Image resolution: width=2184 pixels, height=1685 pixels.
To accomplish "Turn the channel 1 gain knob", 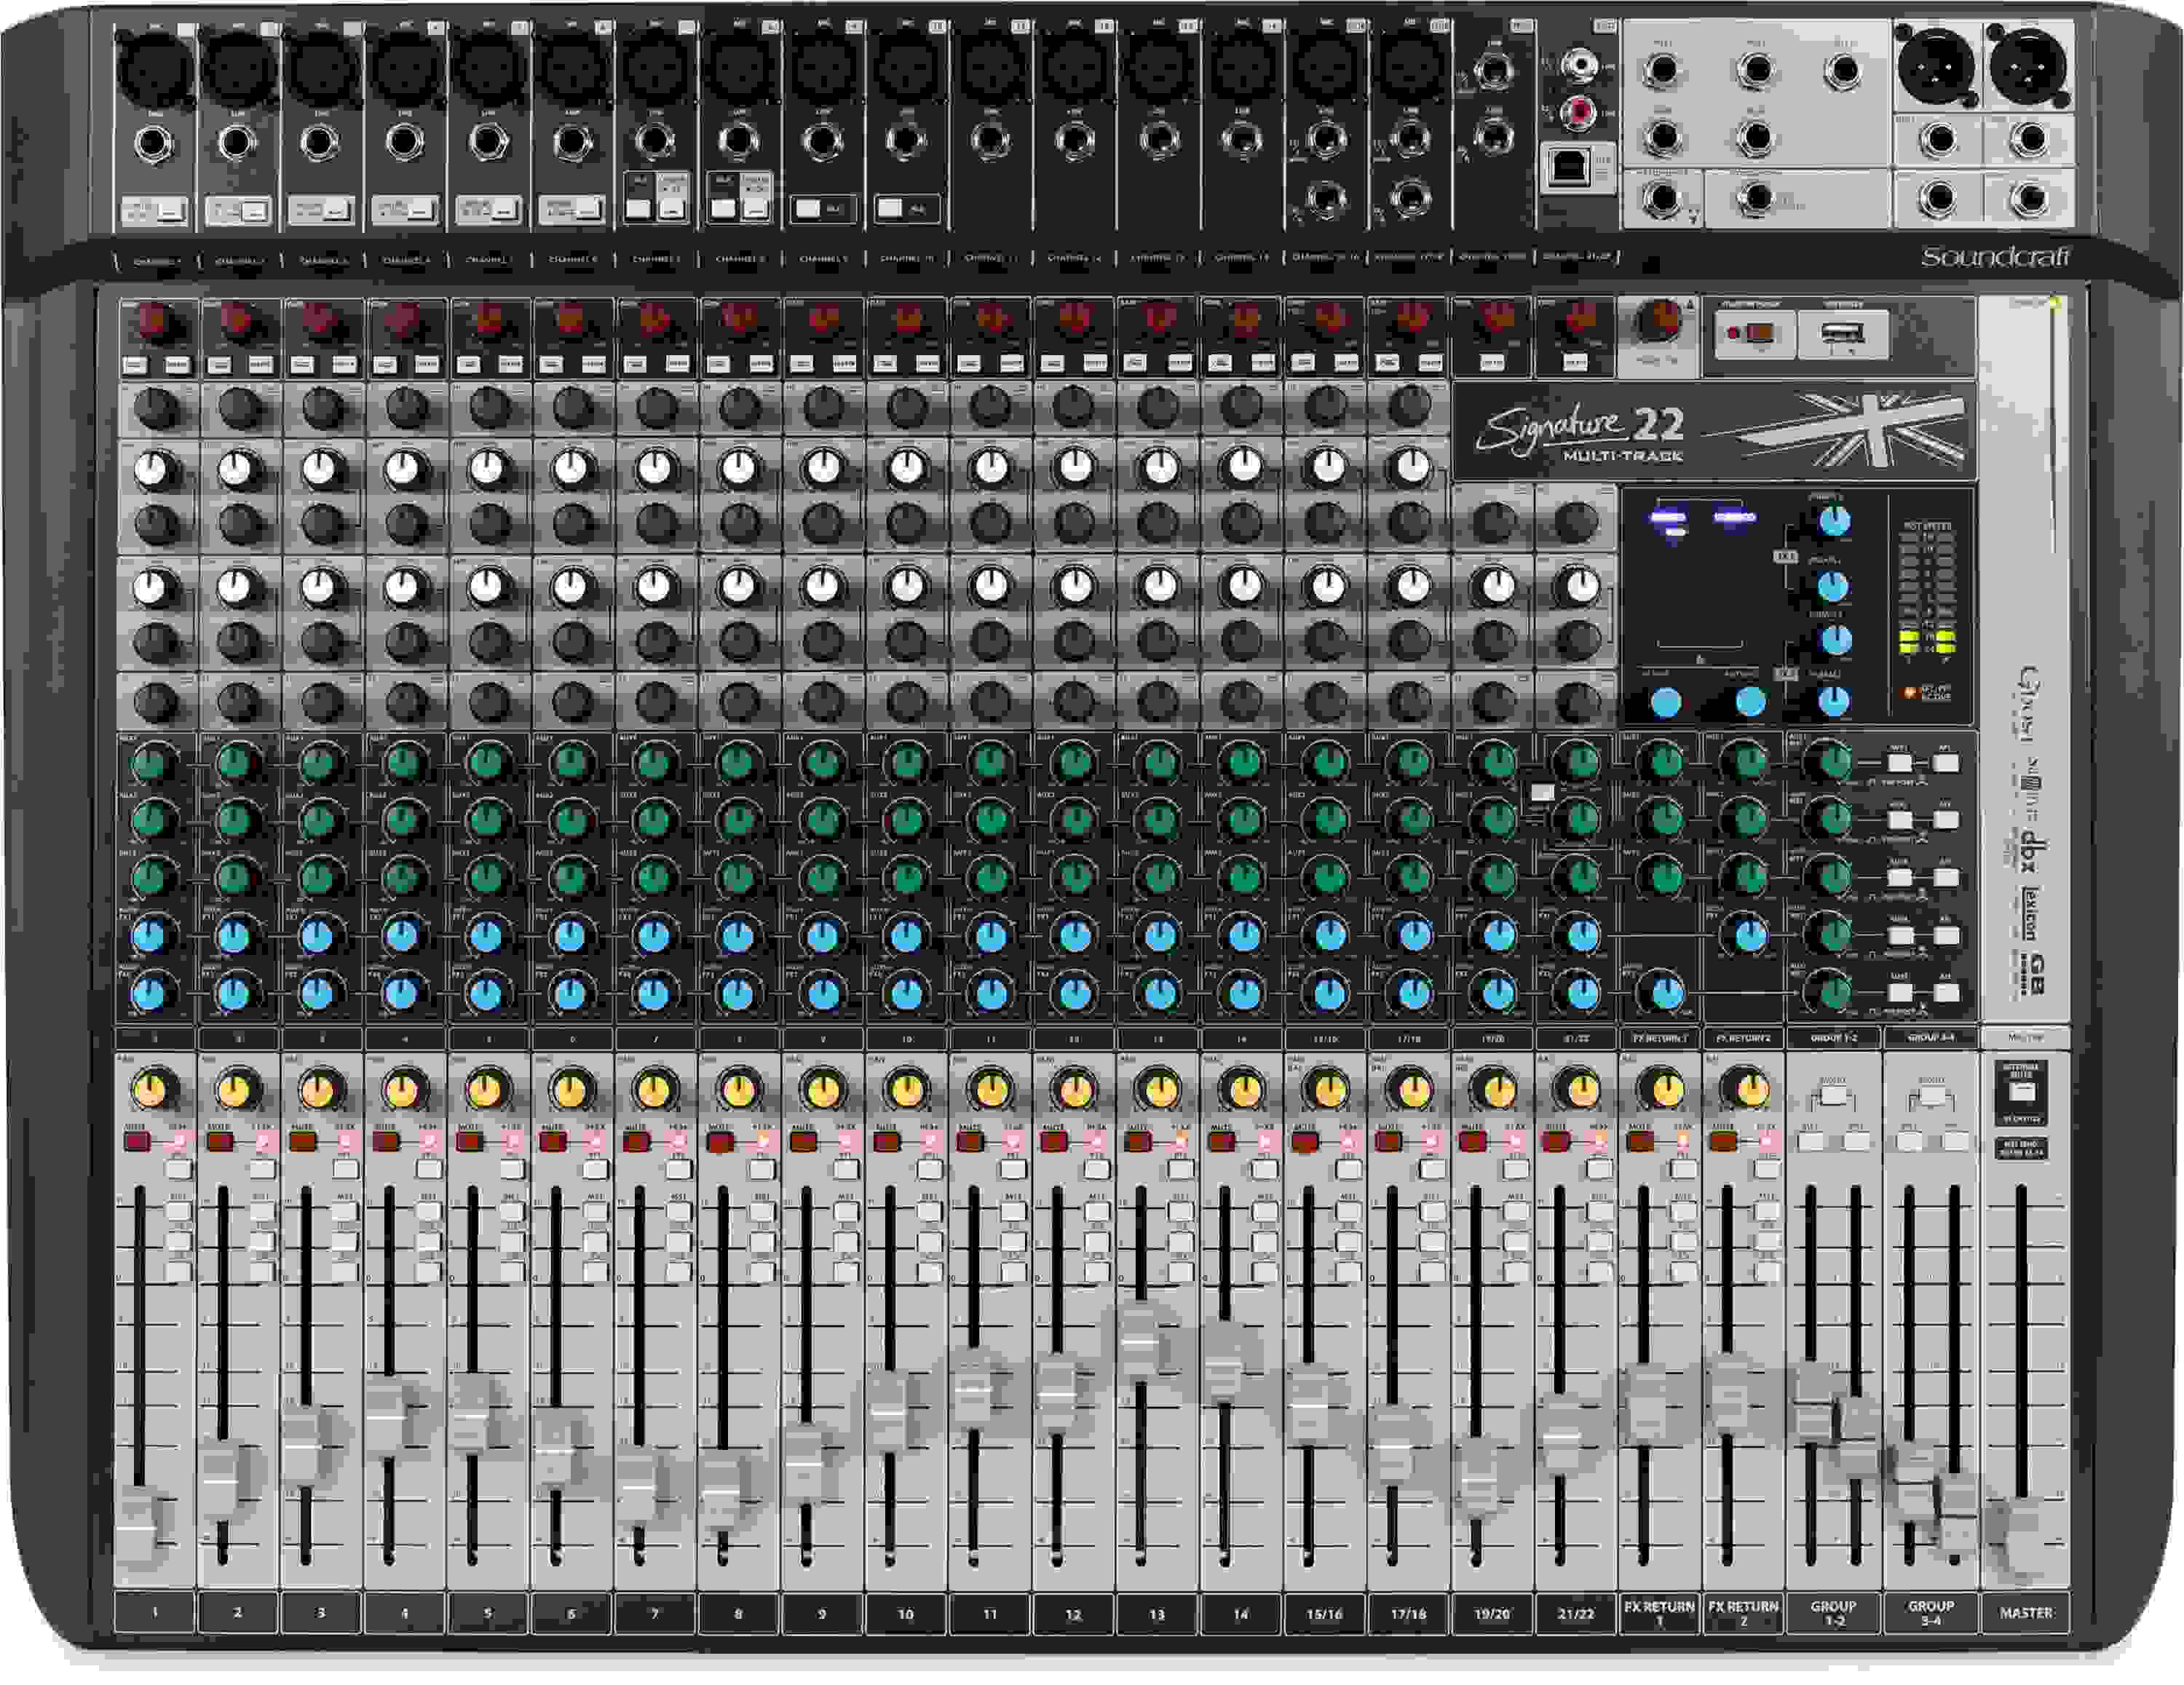I will (x=153, y=320).
